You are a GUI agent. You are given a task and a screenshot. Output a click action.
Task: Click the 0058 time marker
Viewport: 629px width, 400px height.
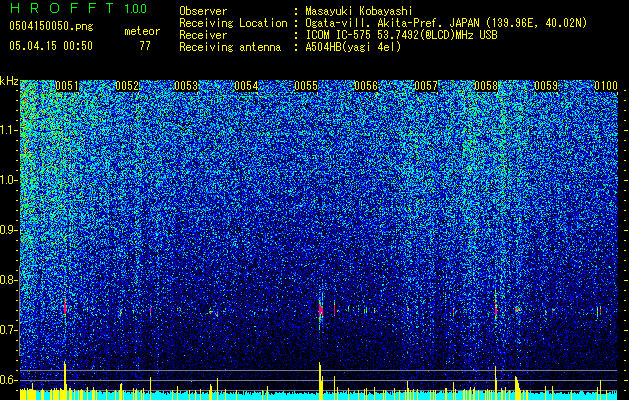tap(486, 86)
